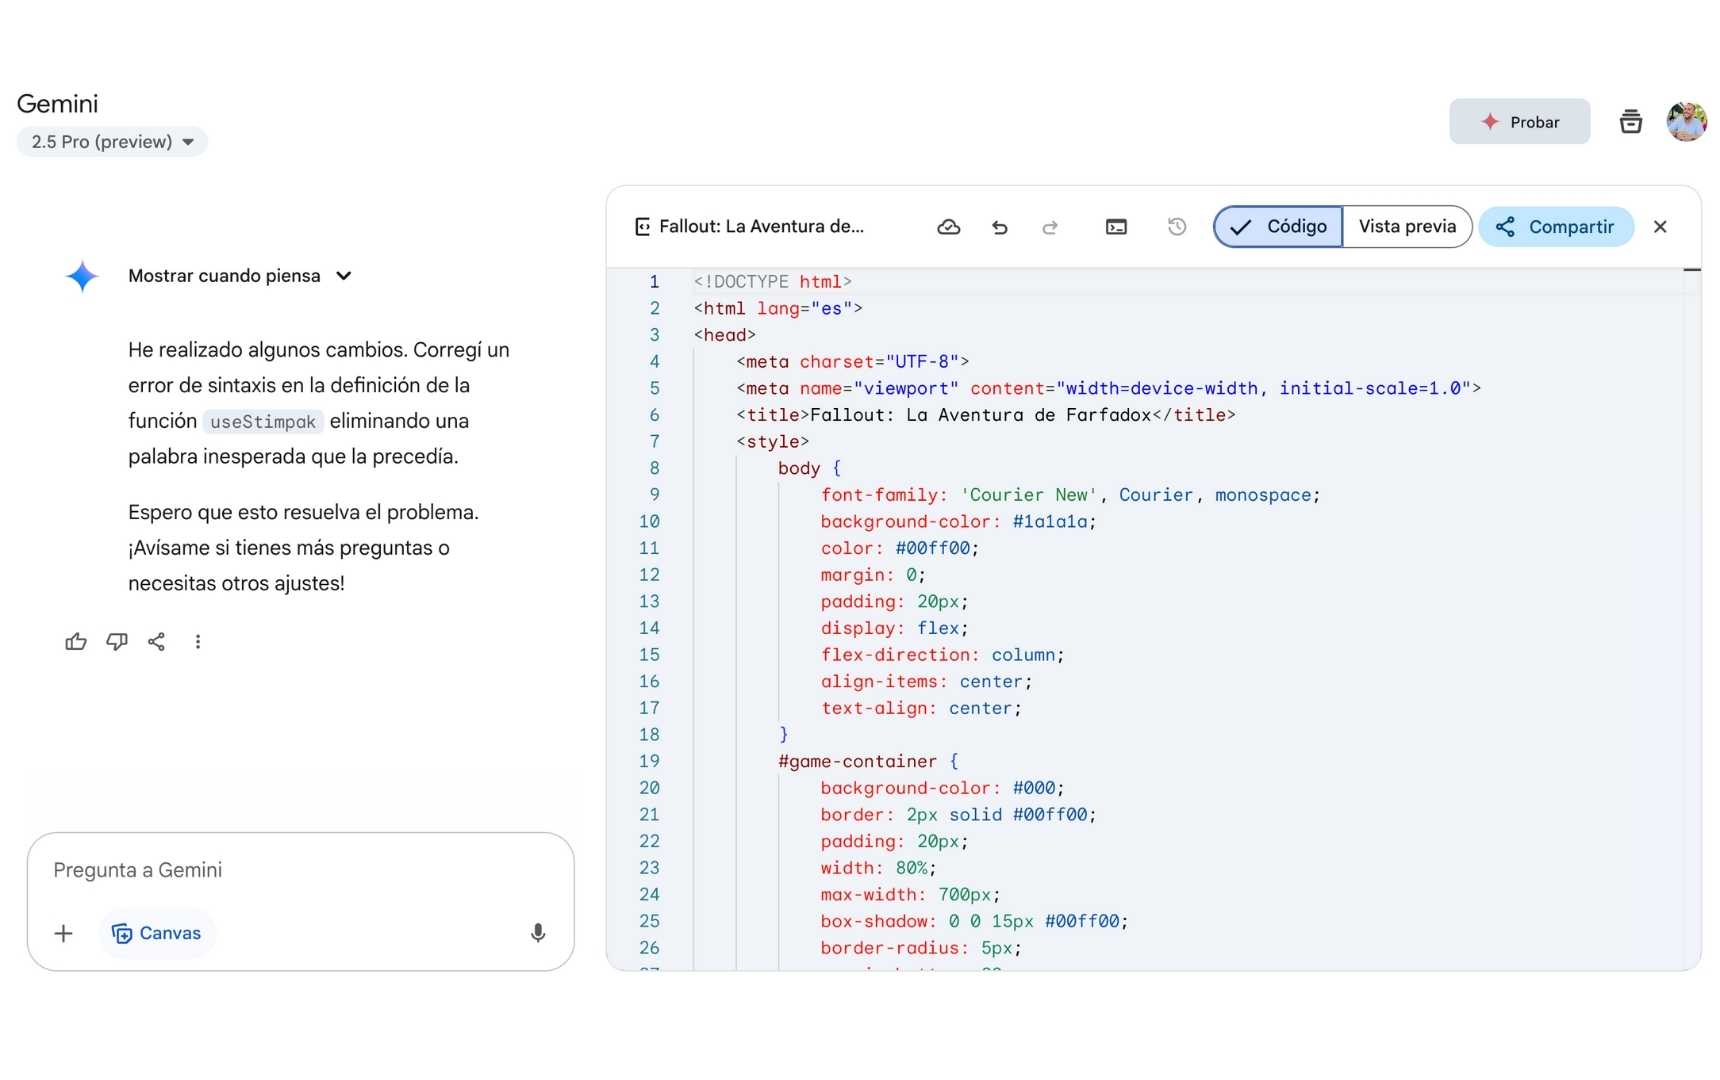This screenshot has height=1080, width=1720.
Task: Mark the response with thumbs down
Action: (117, 642)
